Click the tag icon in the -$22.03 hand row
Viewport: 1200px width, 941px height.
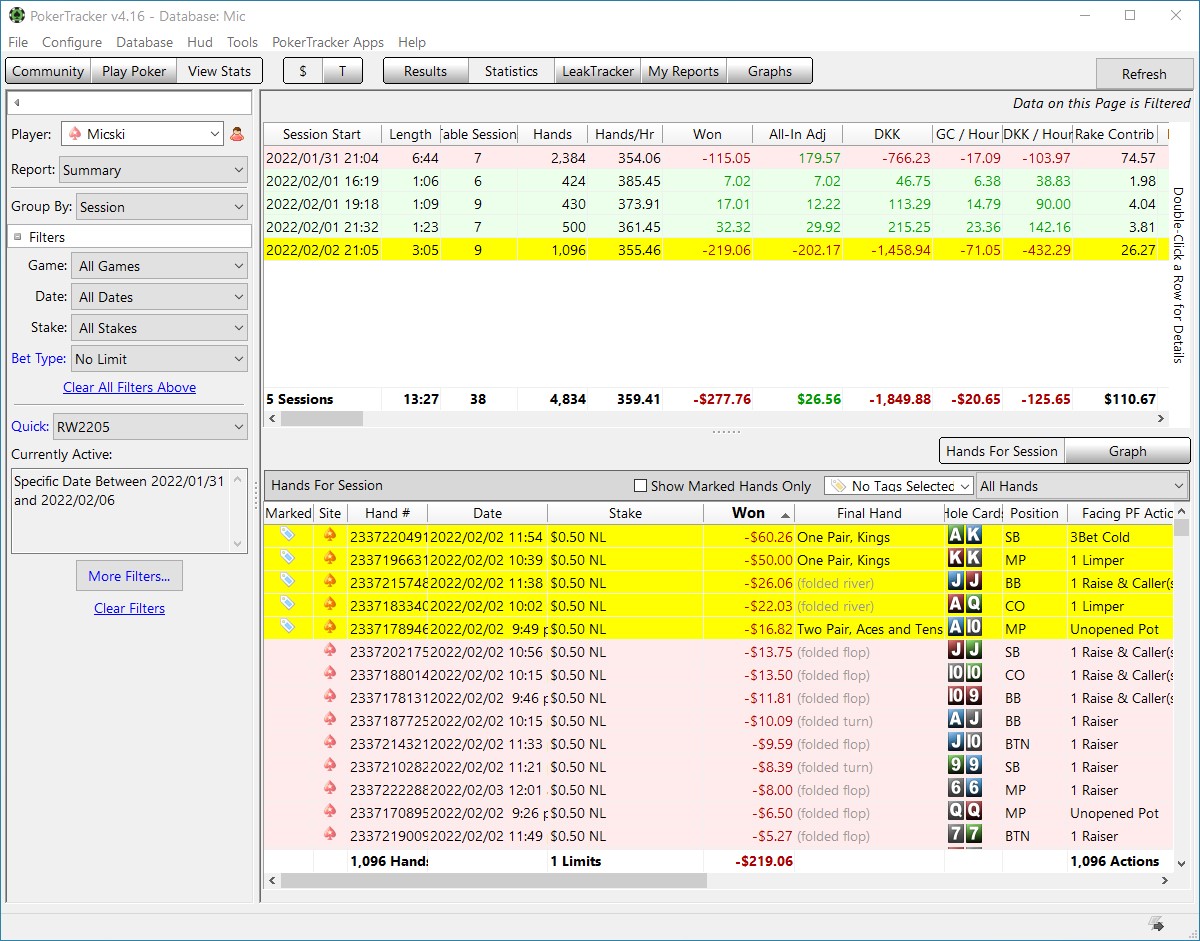[x=288, y=604]
